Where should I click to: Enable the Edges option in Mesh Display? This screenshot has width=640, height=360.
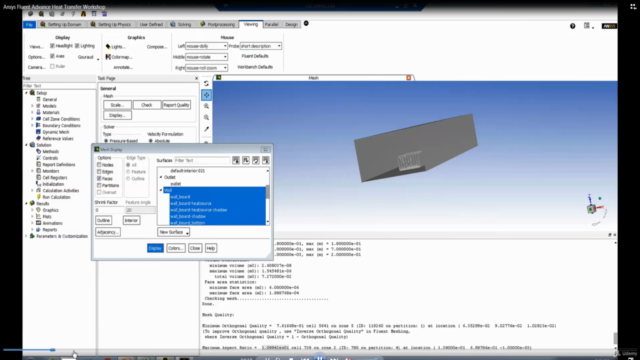[x=99, y=172]
